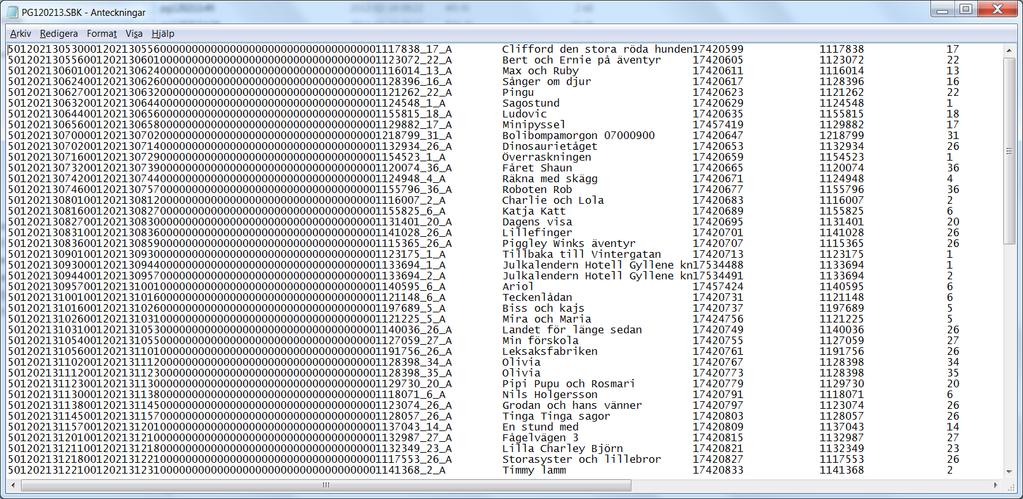This screenshot has width=1023, height=499.
Task: Click the text 'Bert och Ernie på äventyr'
Action: tap(581, 59)
